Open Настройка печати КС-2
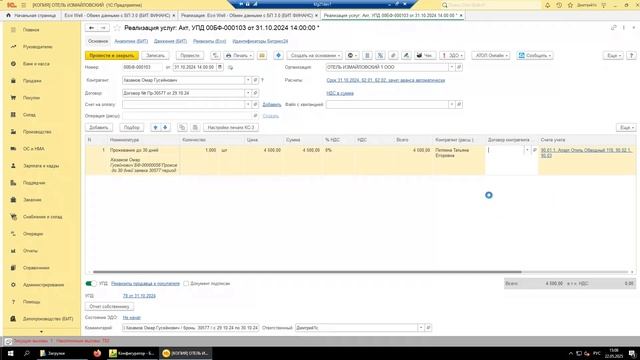 click(x=231, y=127)
